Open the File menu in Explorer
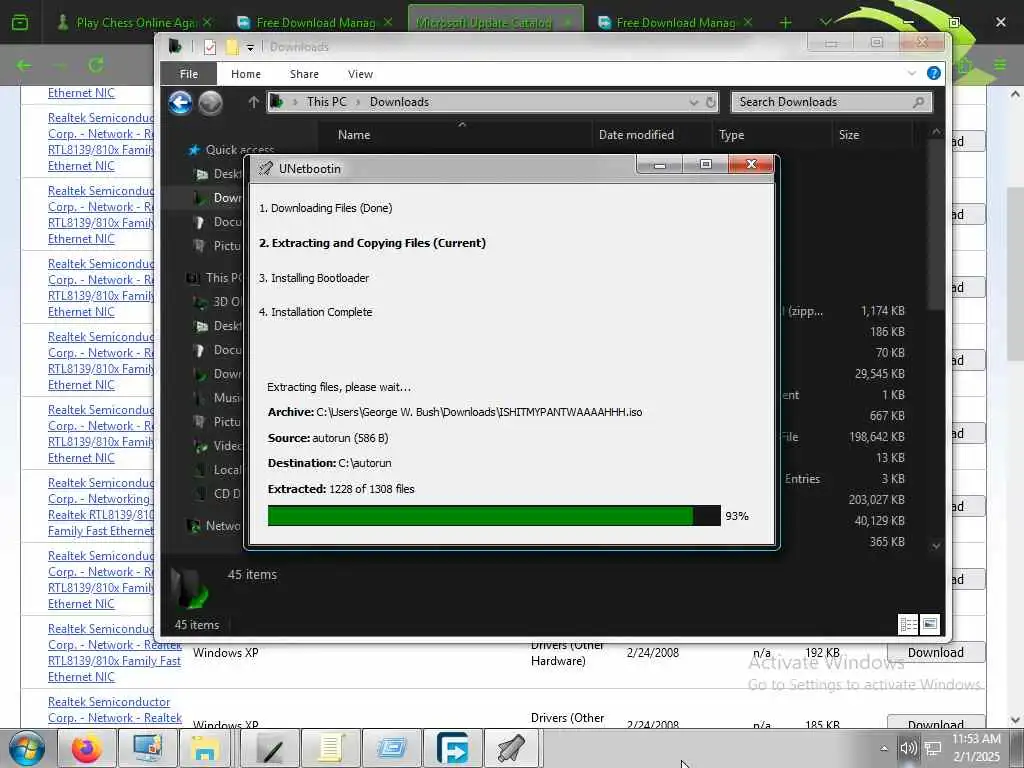This screenshot has height=768, width=1024. point(189,74)
